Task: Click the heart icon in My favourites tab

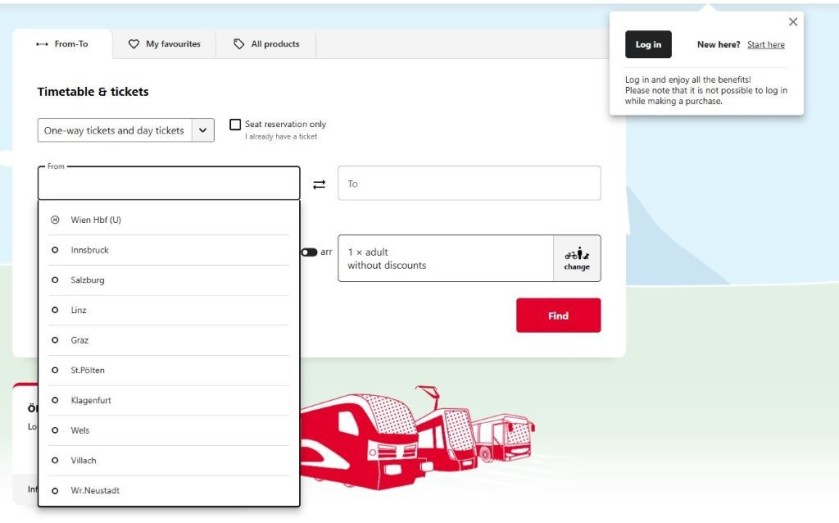Action: pos(134,44)
